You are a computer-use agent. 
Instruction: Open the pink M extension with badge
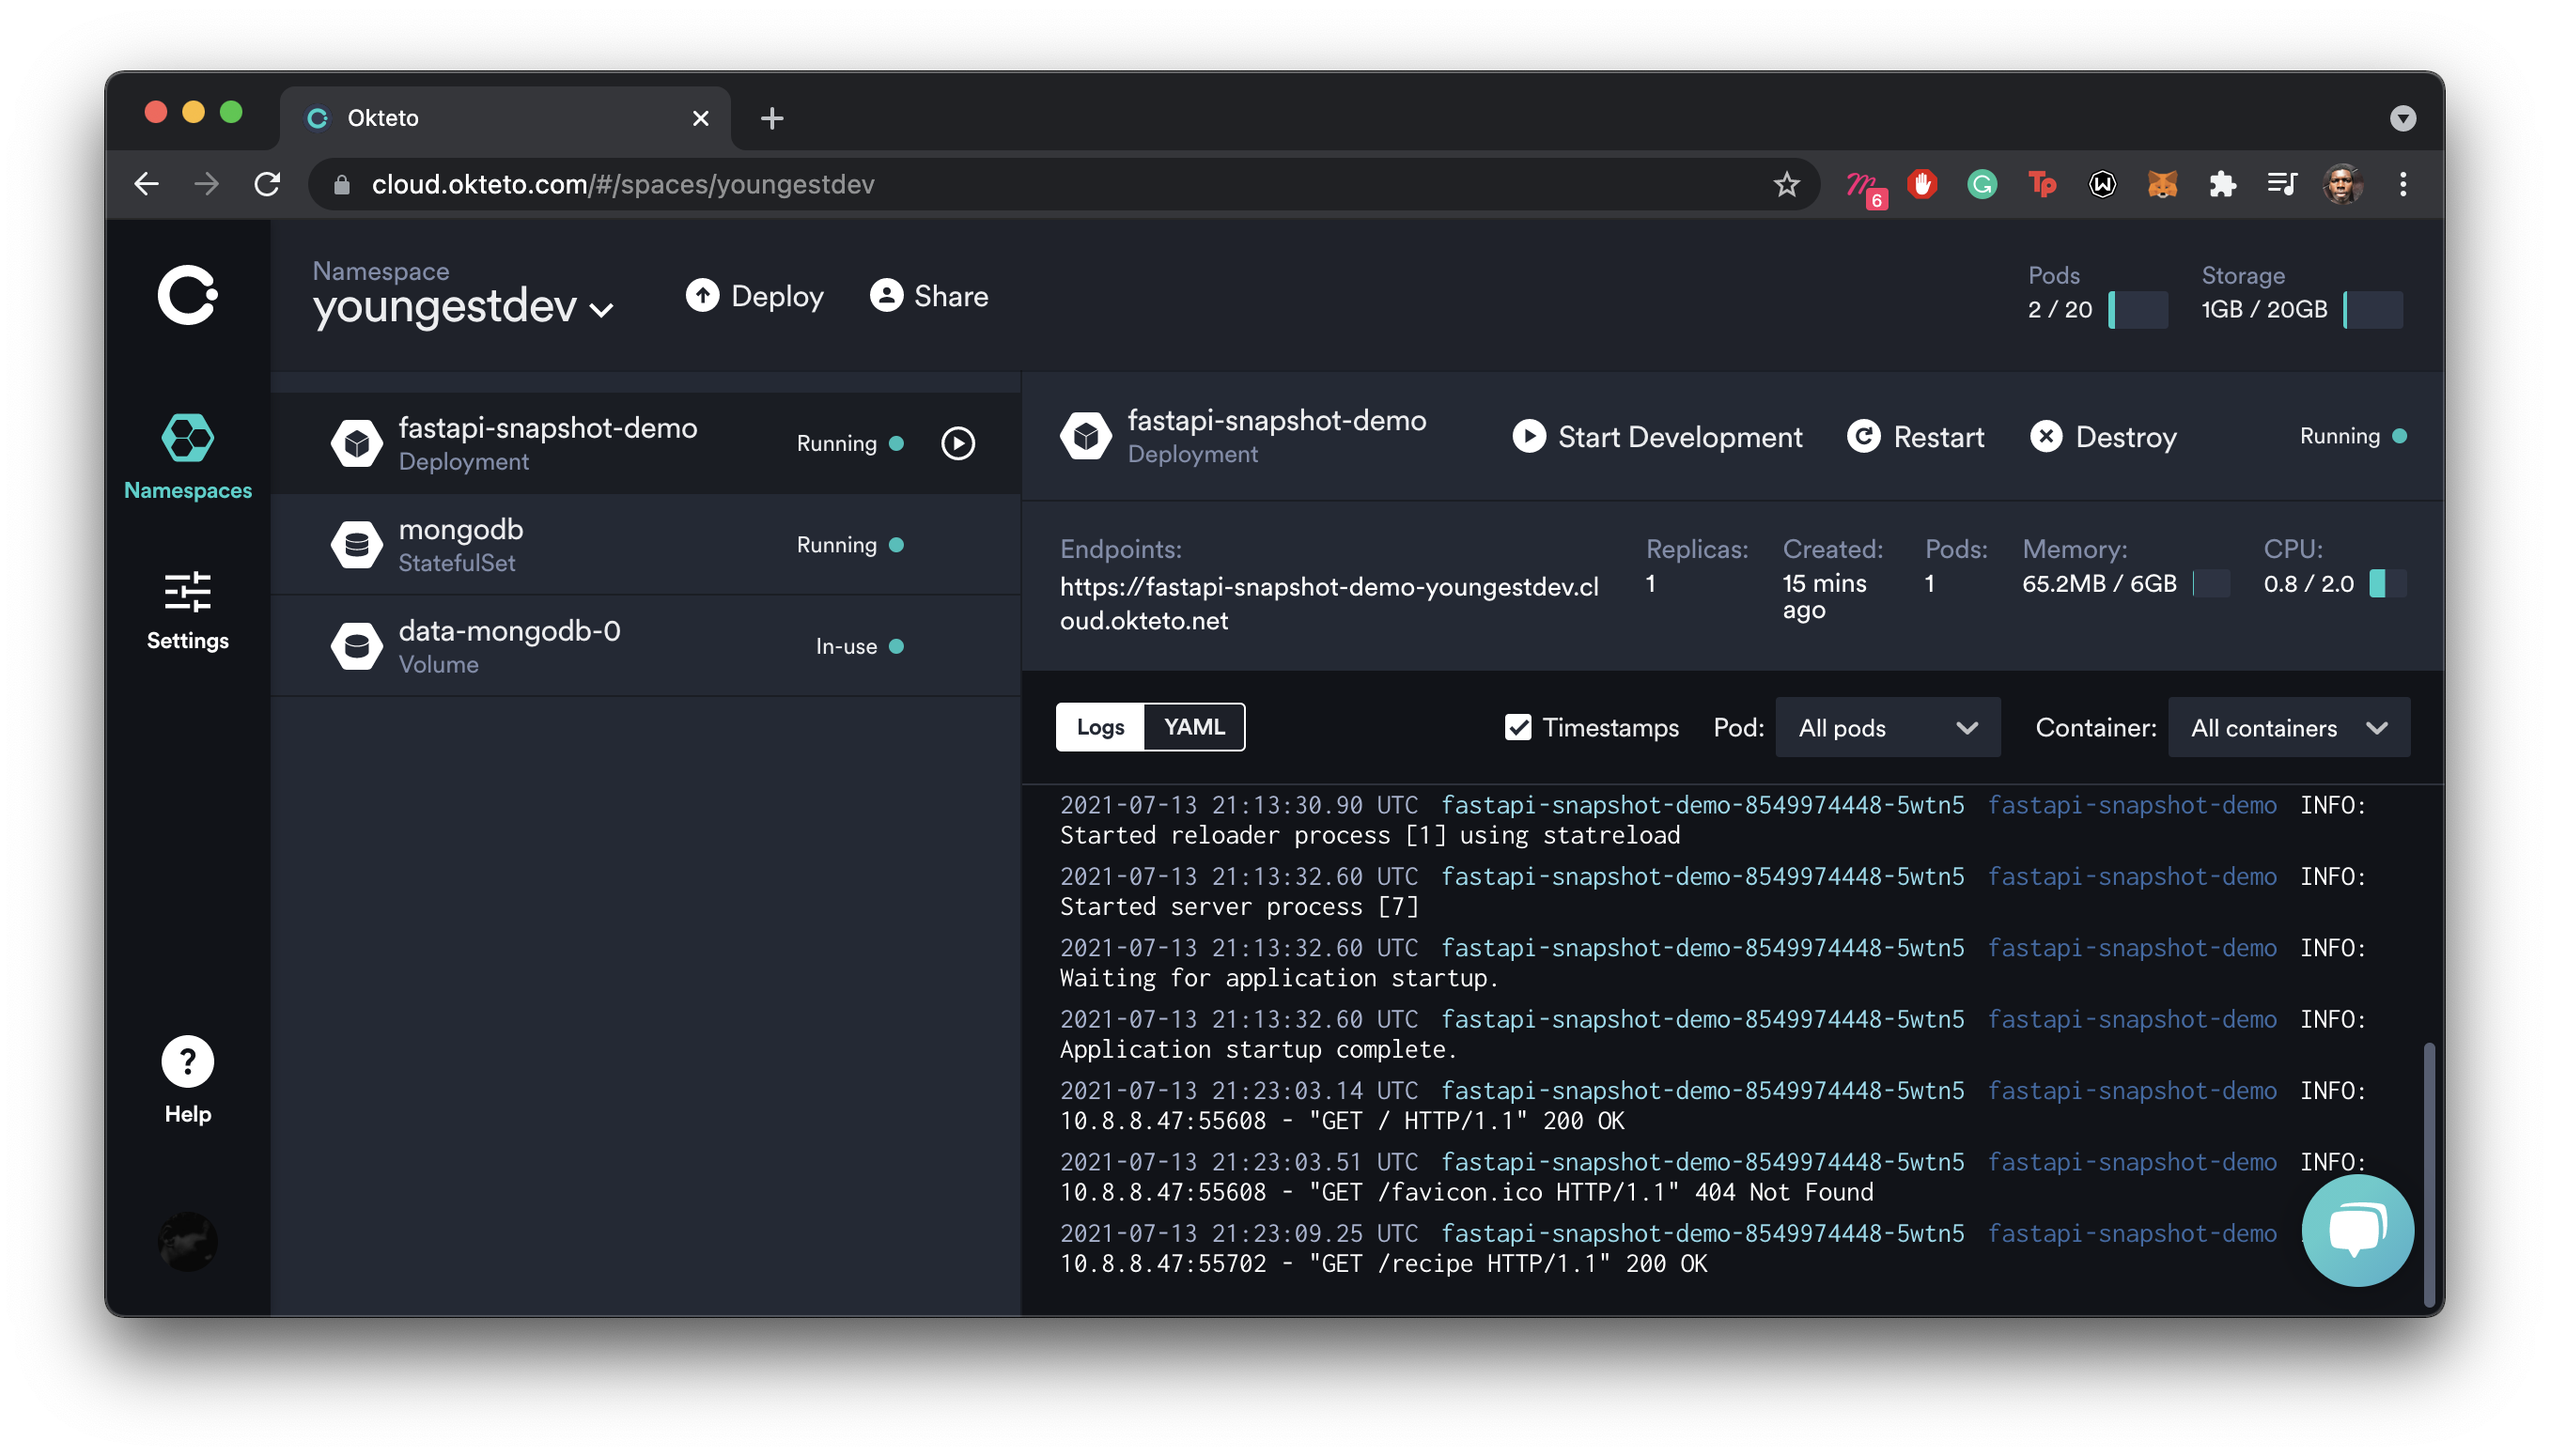1864,187
